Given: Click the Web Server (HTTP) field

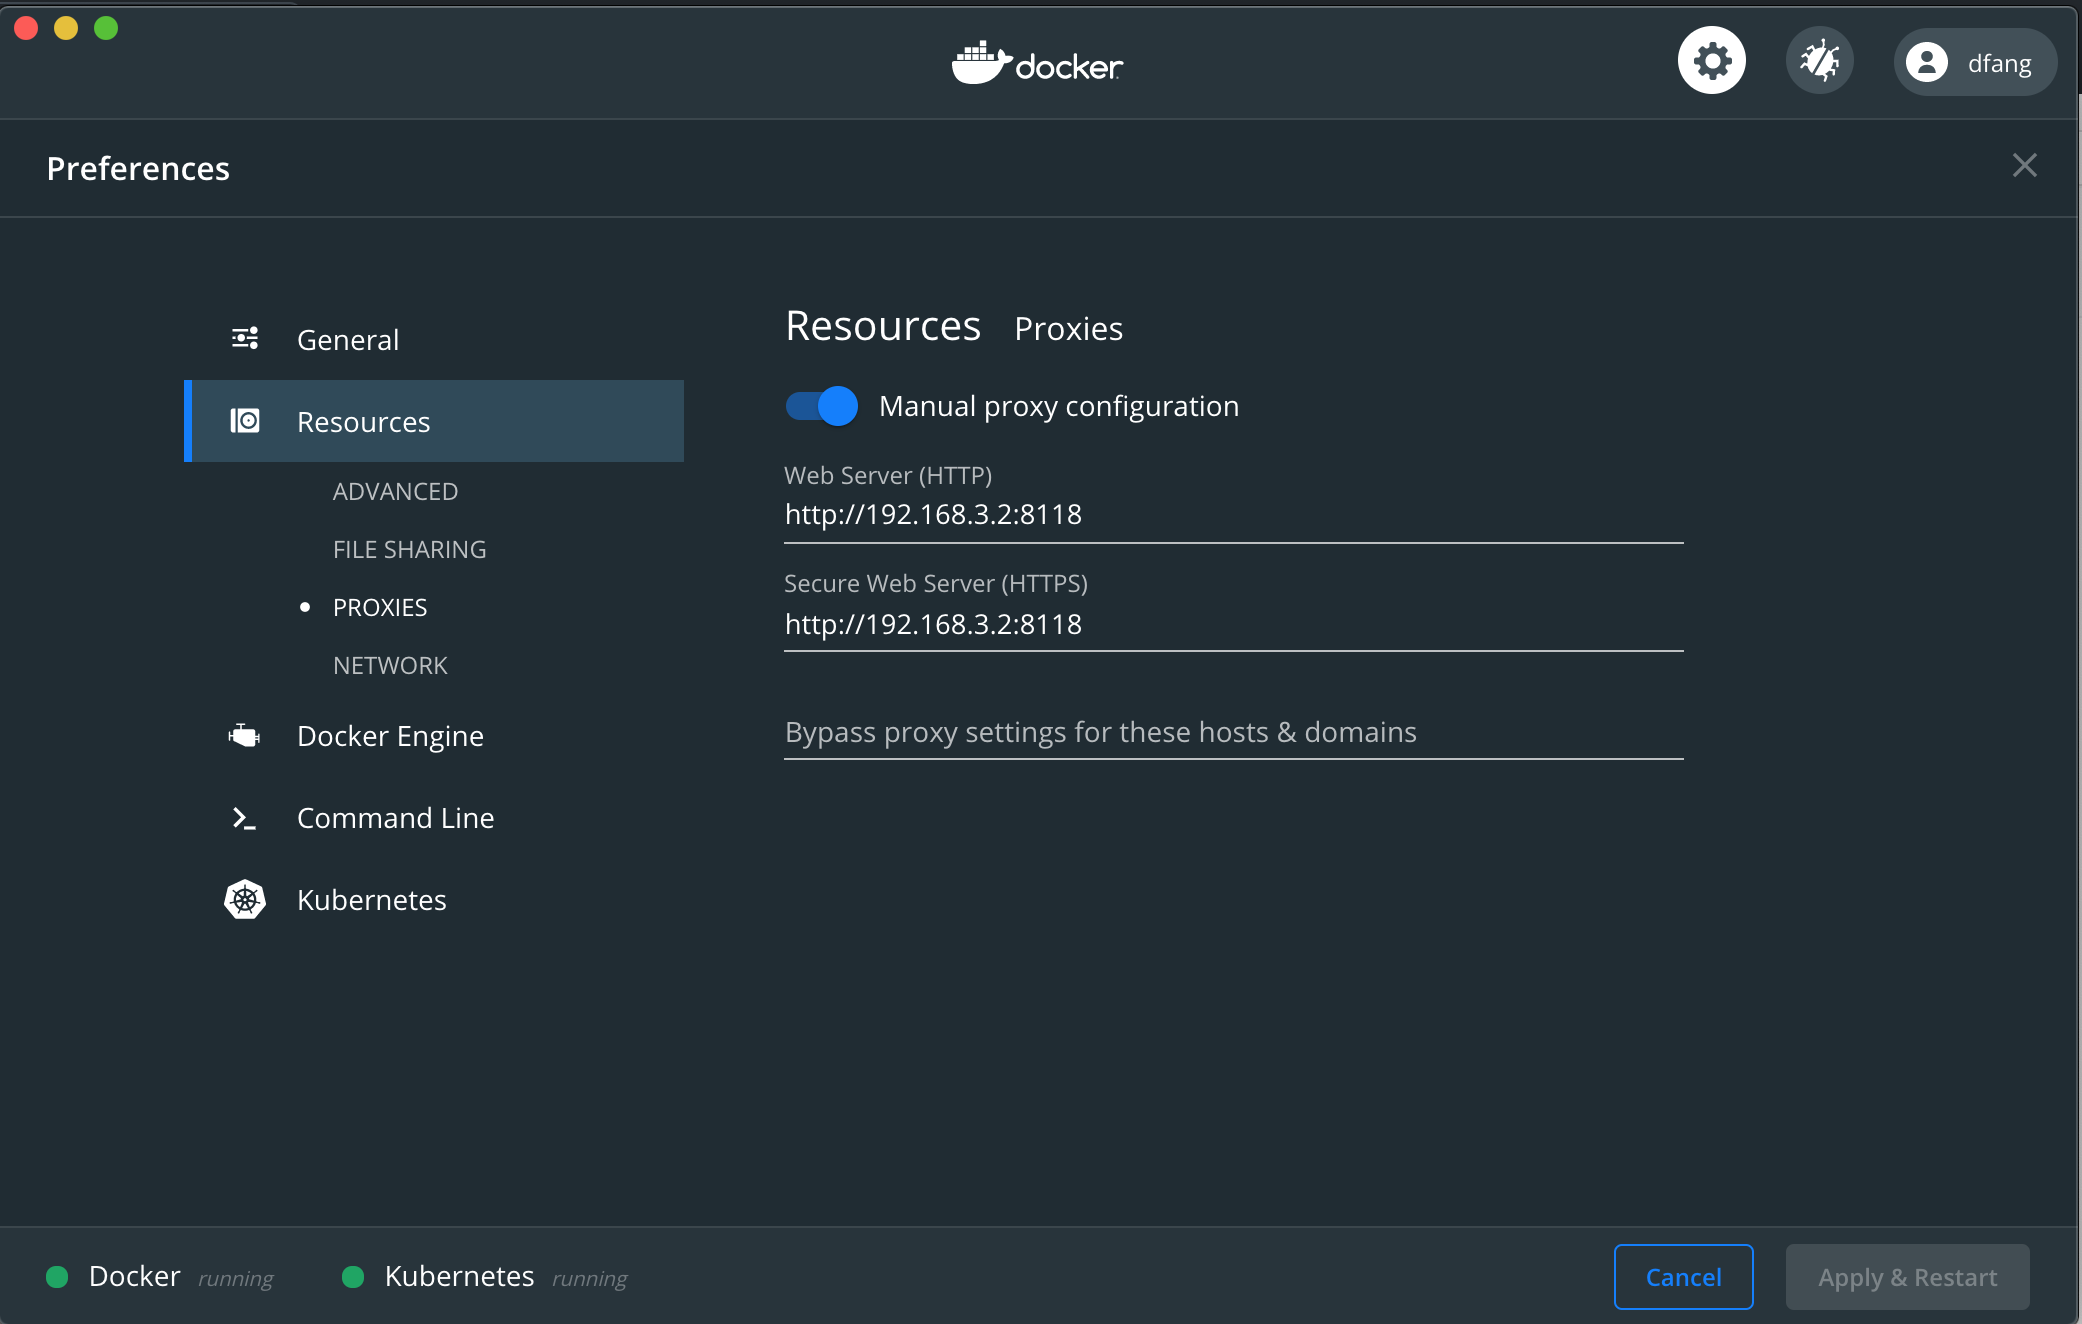Looking at the screenshot, I should point(1232,515).
